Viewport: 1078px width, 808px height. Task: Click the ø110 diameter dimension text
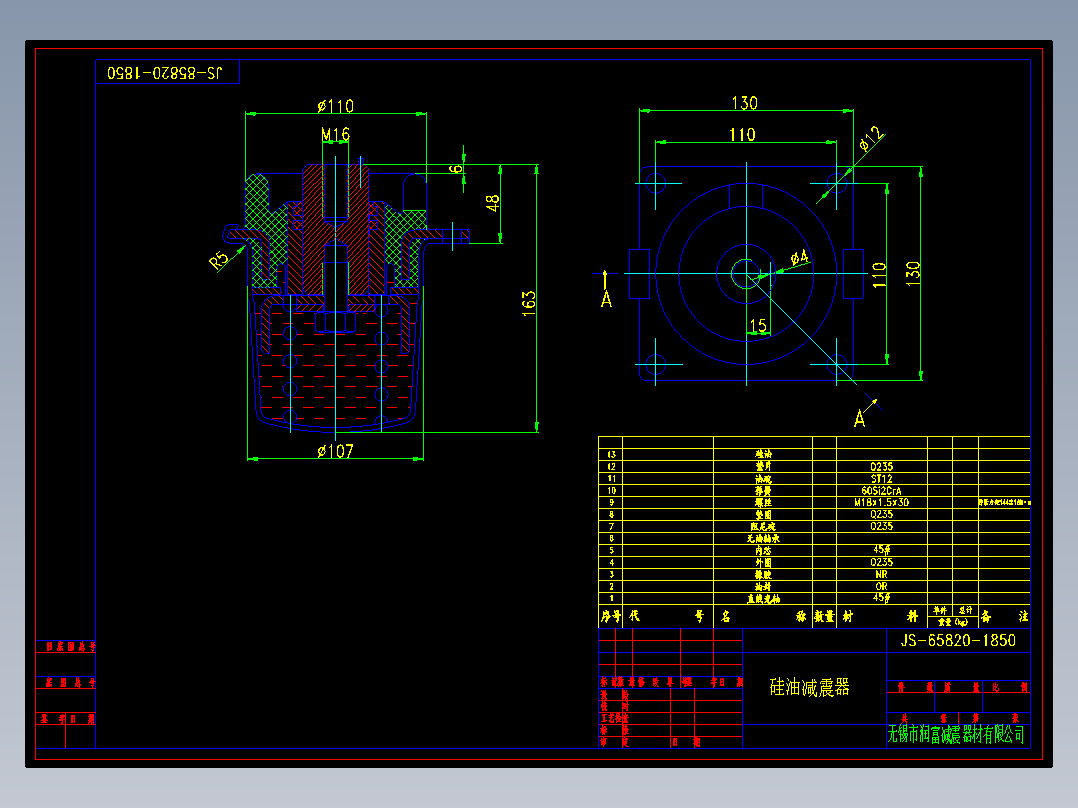pos(336,106)
